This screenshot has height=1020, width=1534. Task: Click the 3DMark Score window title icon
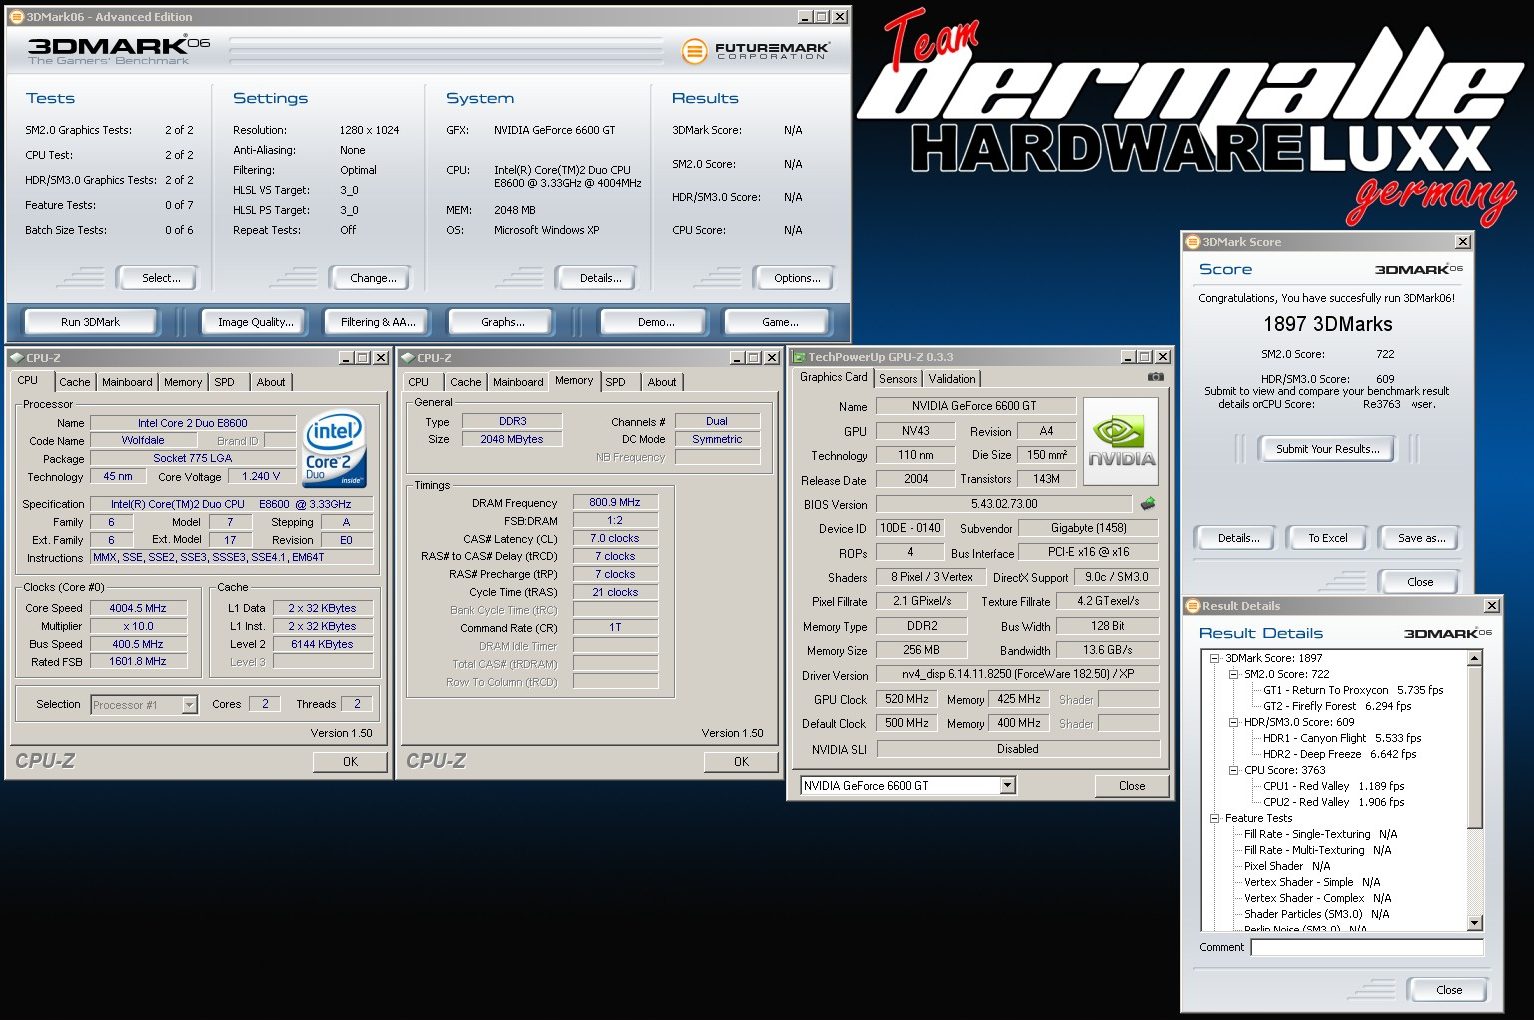(1192, 242)
